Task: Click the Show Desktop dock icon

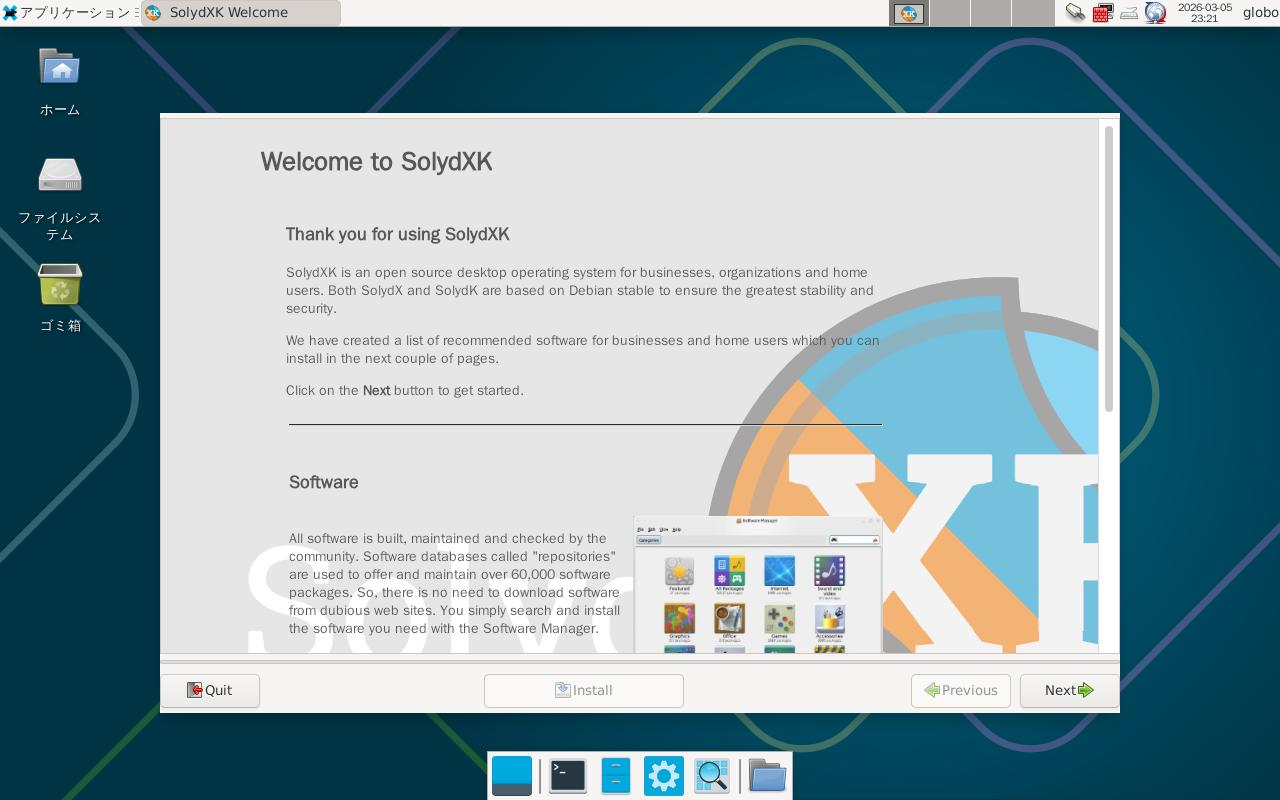Action: pos(512,776)
